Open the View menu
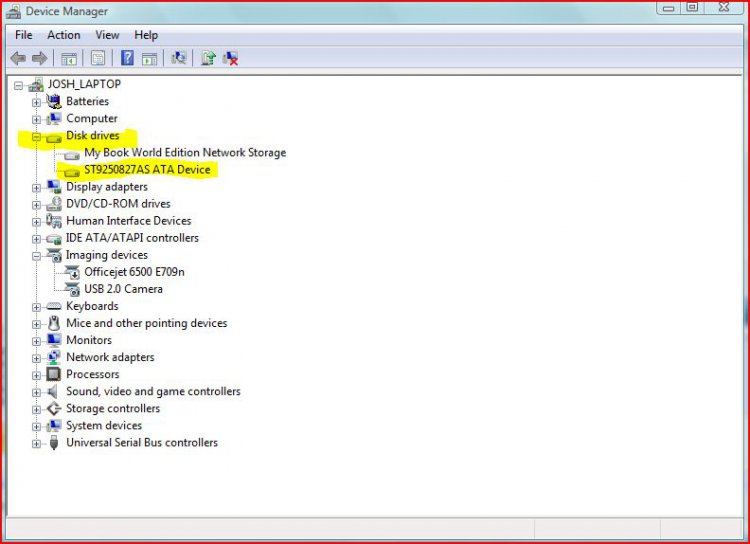The height and width of the screenshot is (544, 750). [x=107, y=35]
